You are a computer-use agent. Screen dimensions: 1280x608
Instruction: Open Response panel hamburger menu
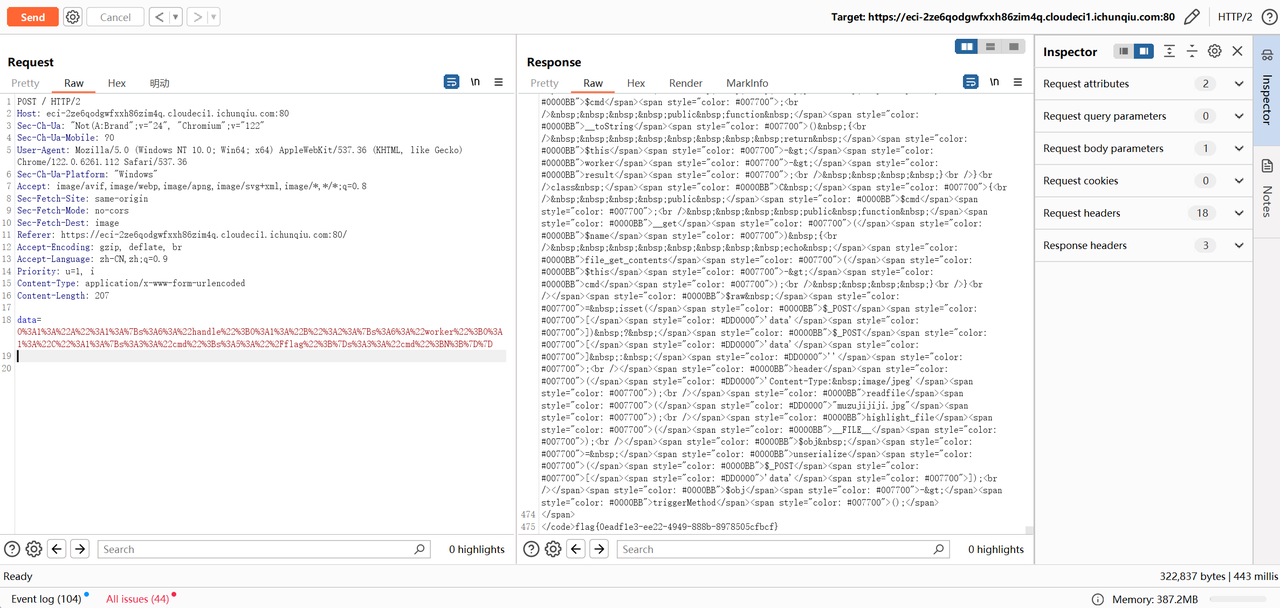[x=1018, y=82]
